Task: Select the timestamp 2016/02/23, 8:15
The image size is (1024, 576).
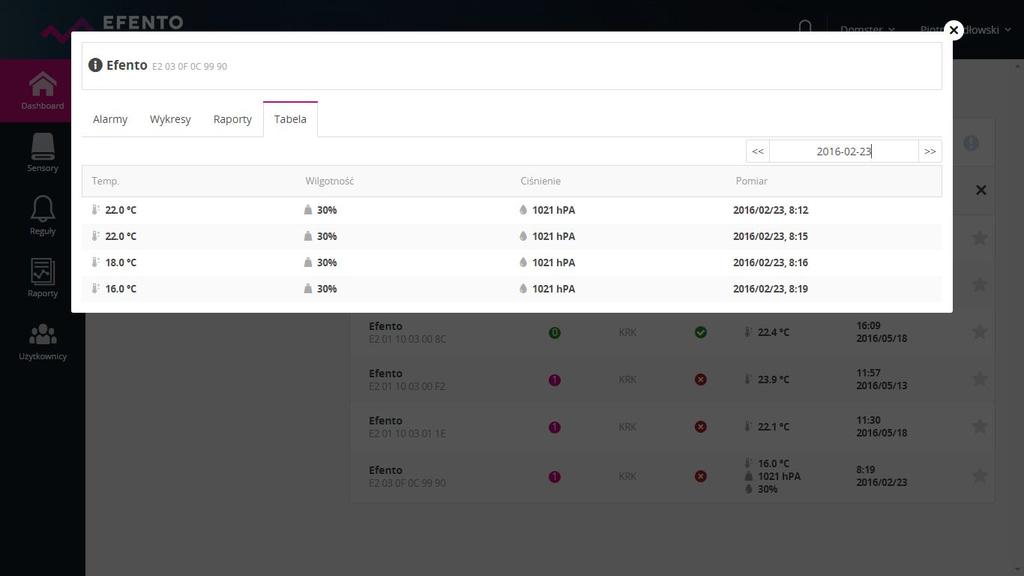Action: [771, 236]
